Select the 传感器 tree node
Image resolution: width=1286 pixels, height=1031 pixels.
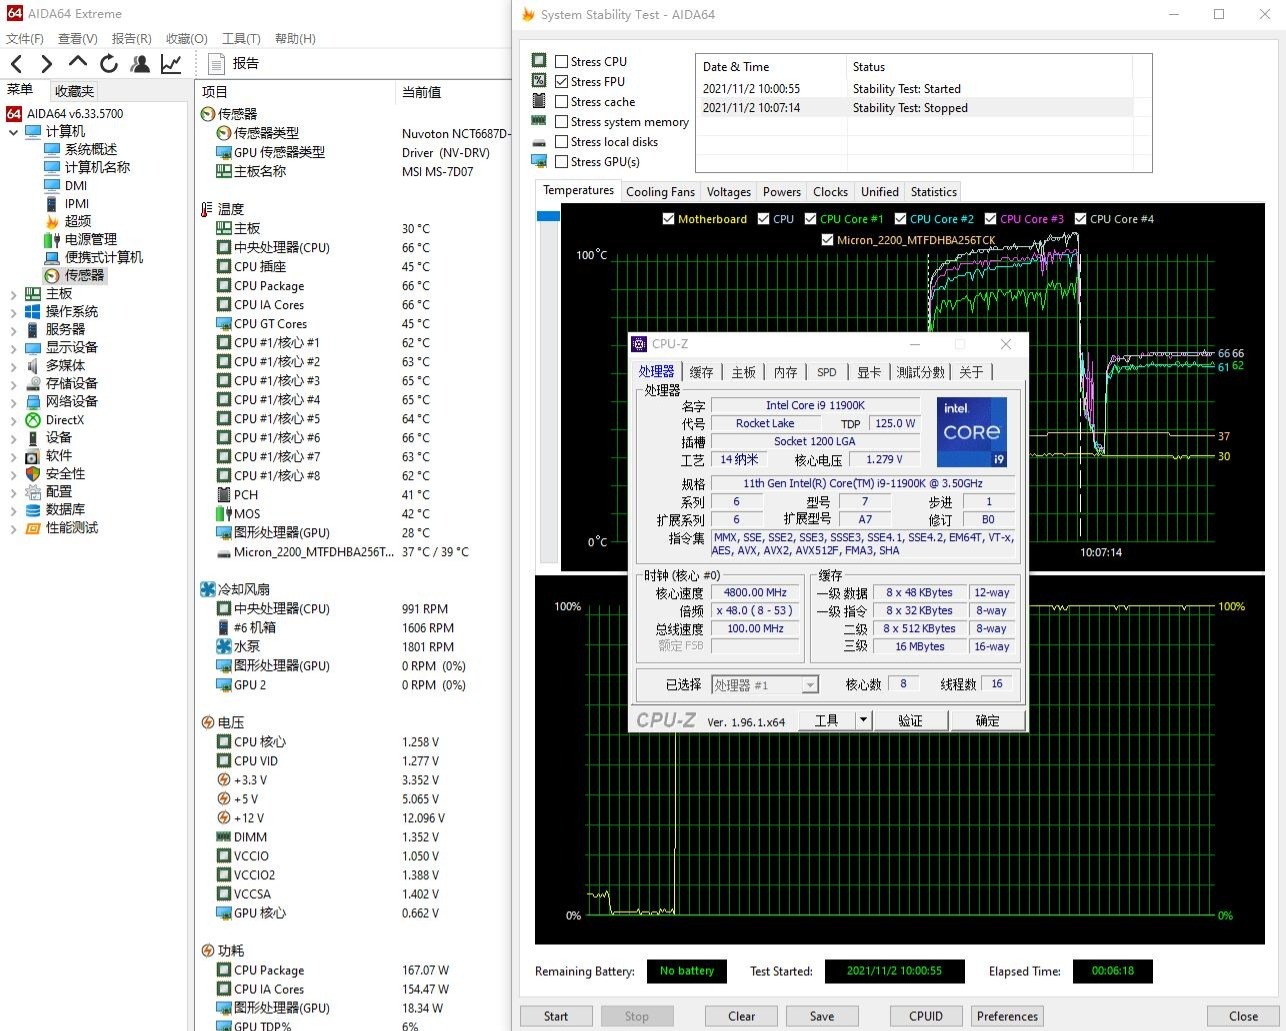pyautogui.click(x=84, y=275)
